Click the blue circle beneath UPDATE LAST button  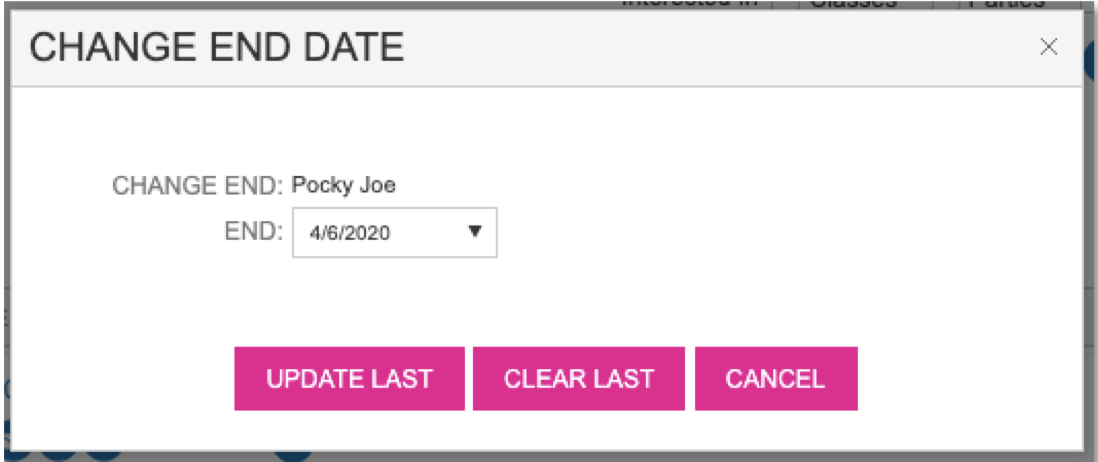click(x=293, y=453)
